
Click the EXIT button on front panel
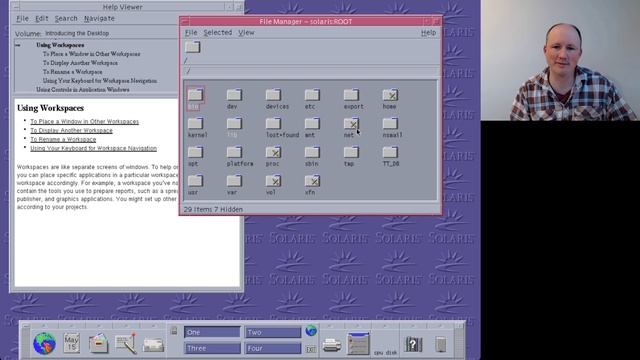click(x=311, y=349)
